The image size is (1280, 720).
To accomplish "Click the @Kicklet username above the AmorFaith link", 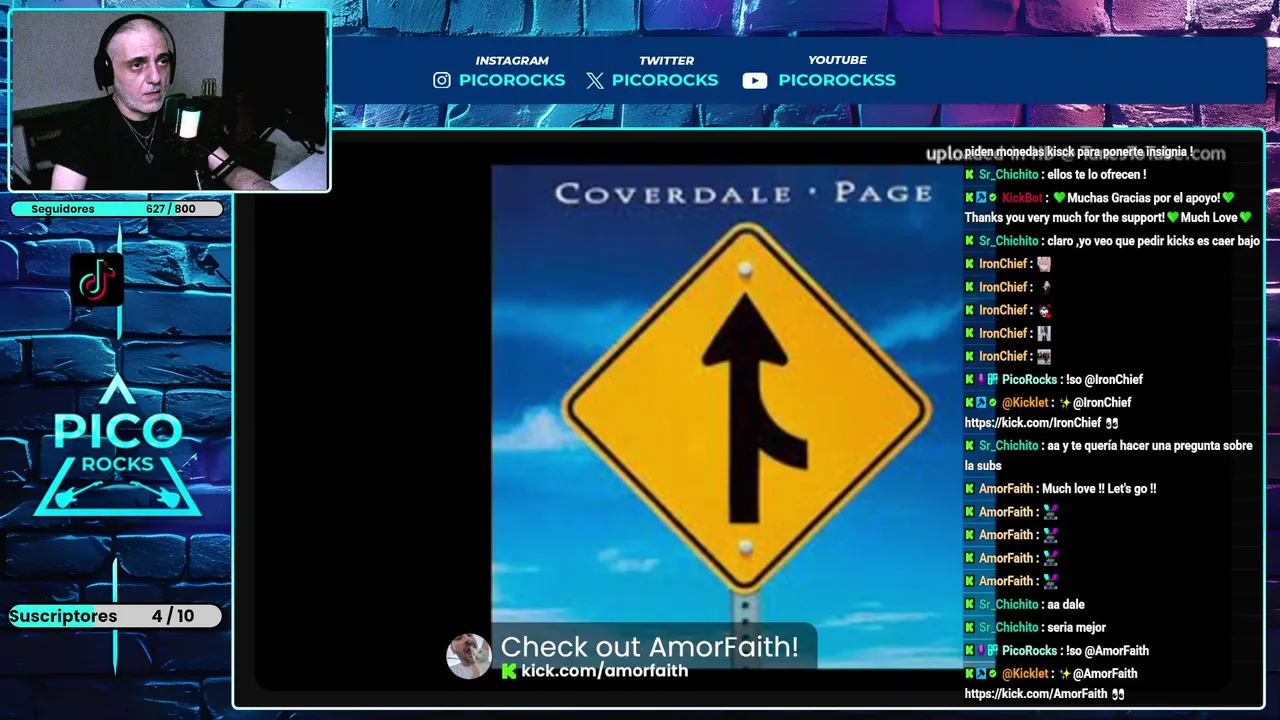I will click(x=1025, y=674).
